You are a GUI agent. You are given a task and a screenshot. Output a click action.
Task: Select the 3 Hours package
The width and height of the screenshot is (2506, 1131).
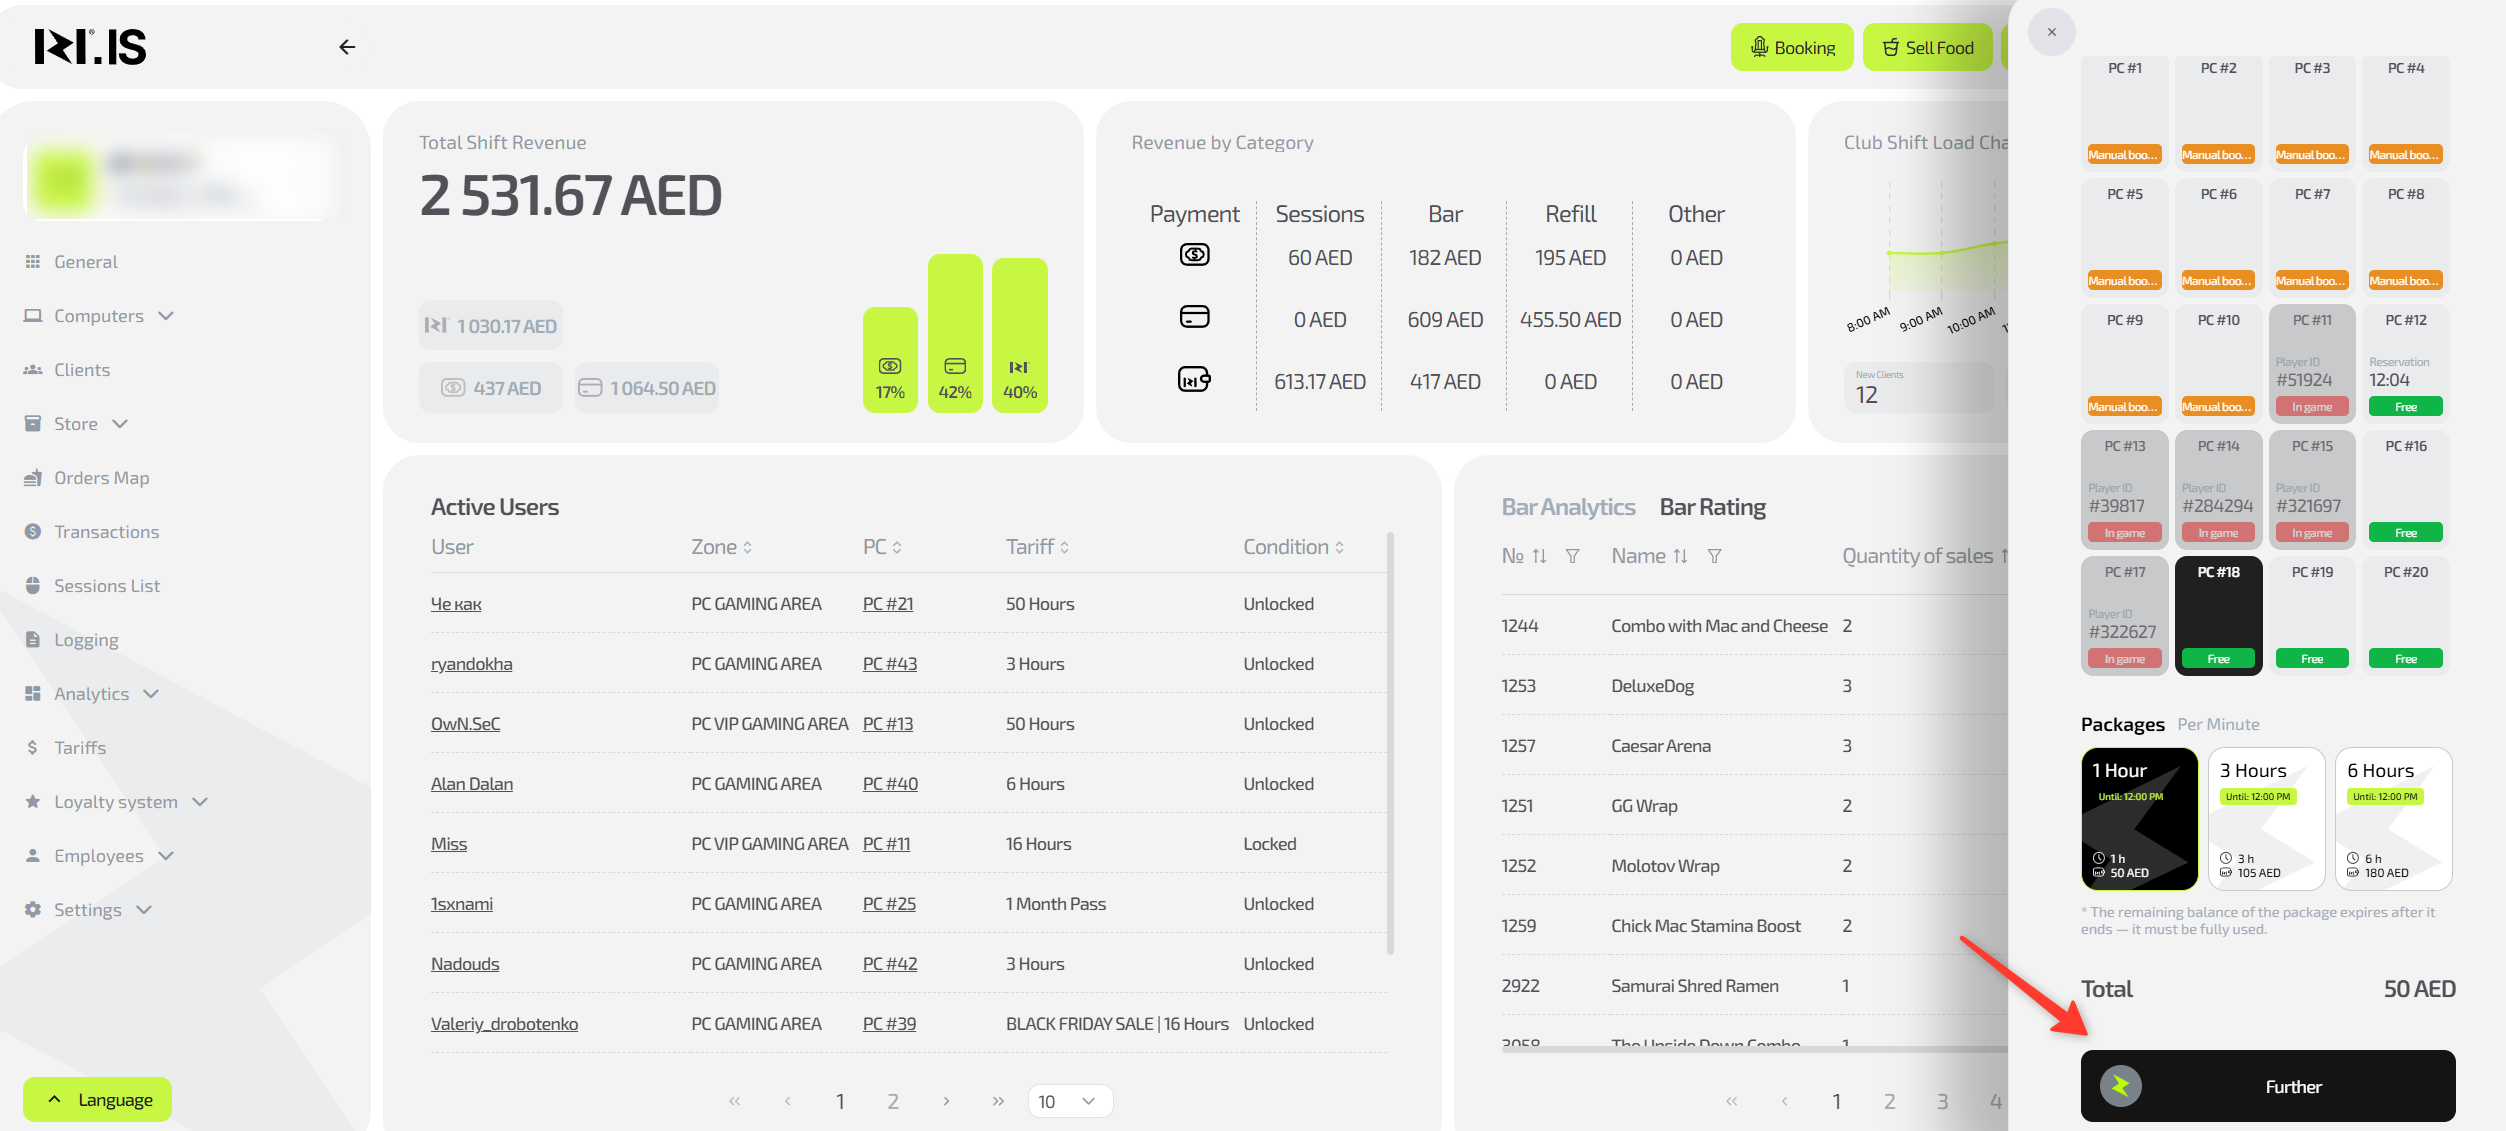click(x=2265, y=818)
